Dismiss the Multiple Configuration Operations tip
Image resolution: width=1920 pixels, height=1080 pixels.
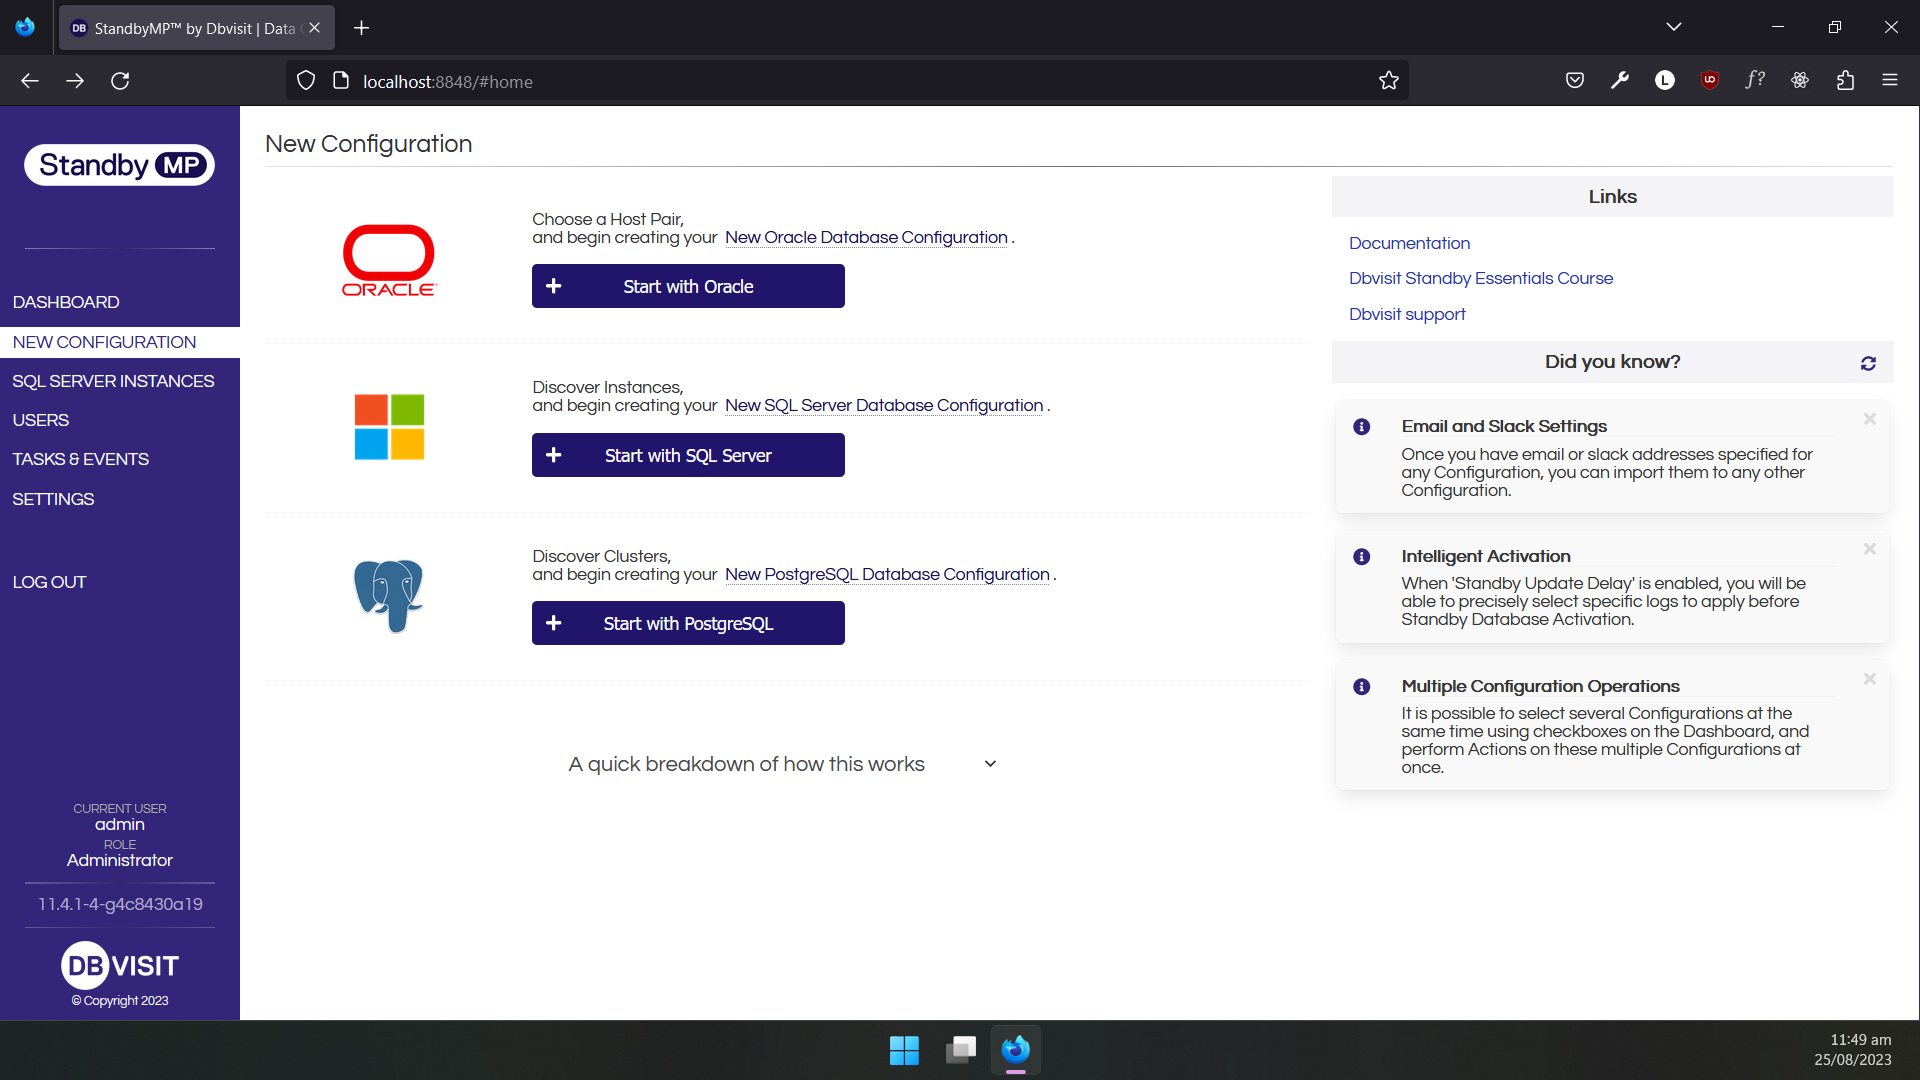(1869, 679)
